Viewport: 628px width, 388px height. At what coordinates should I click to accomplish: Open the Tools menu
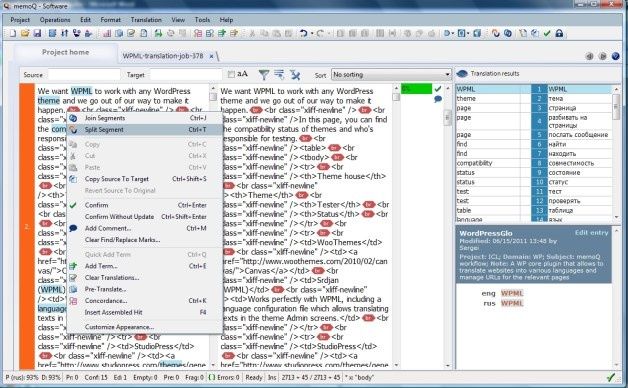[x=202, y=20]
